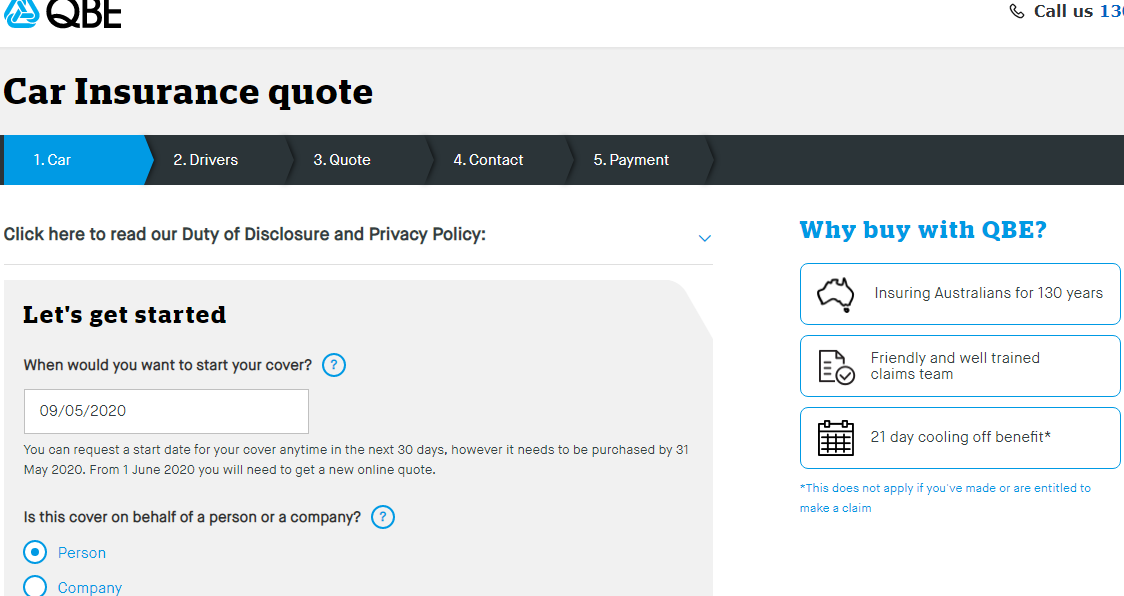Click 'Is this cover on behalf of' question text
This screenshot has width=1124, height=596.
tap(192, 517)
